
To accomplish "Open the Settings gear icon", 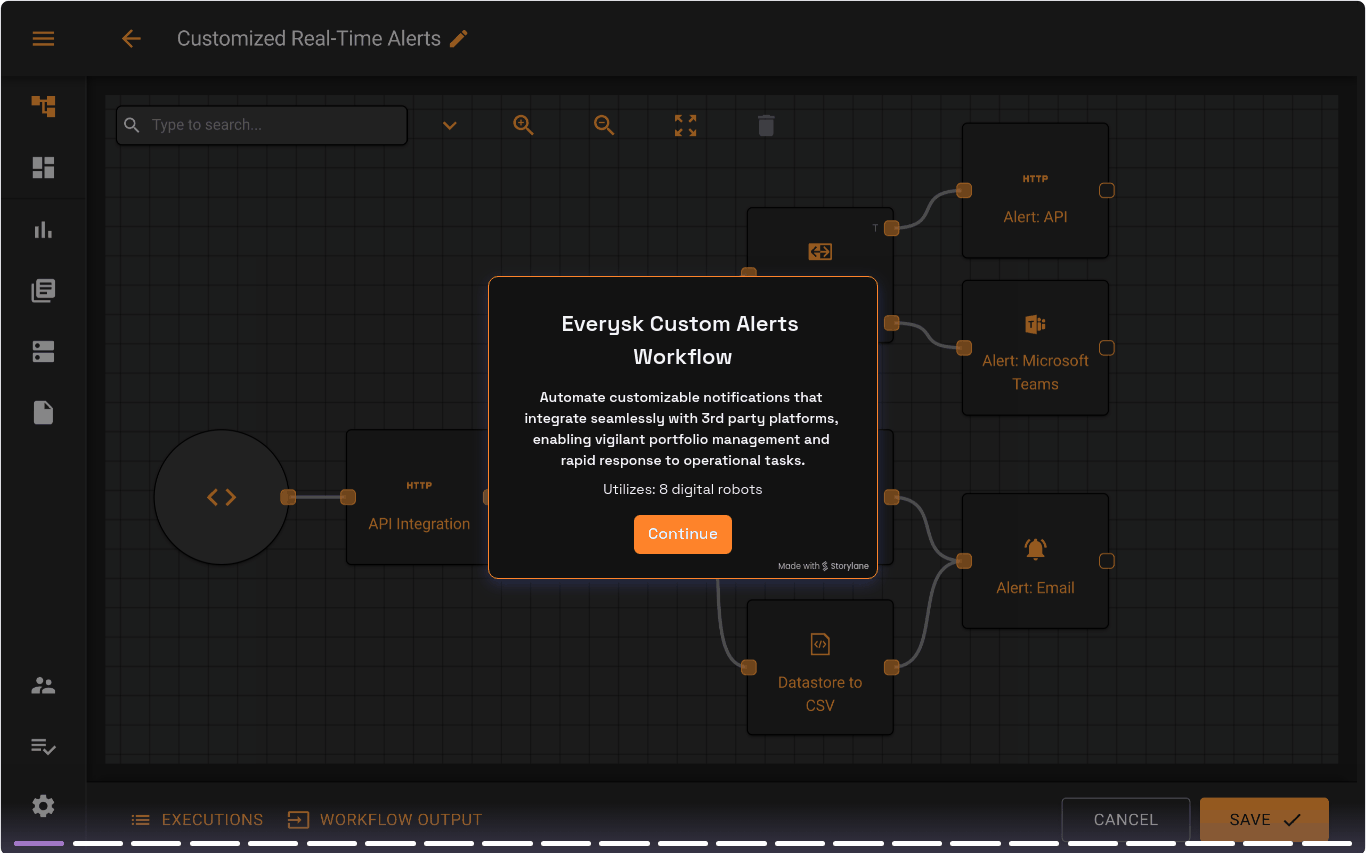I will [43, 806].
